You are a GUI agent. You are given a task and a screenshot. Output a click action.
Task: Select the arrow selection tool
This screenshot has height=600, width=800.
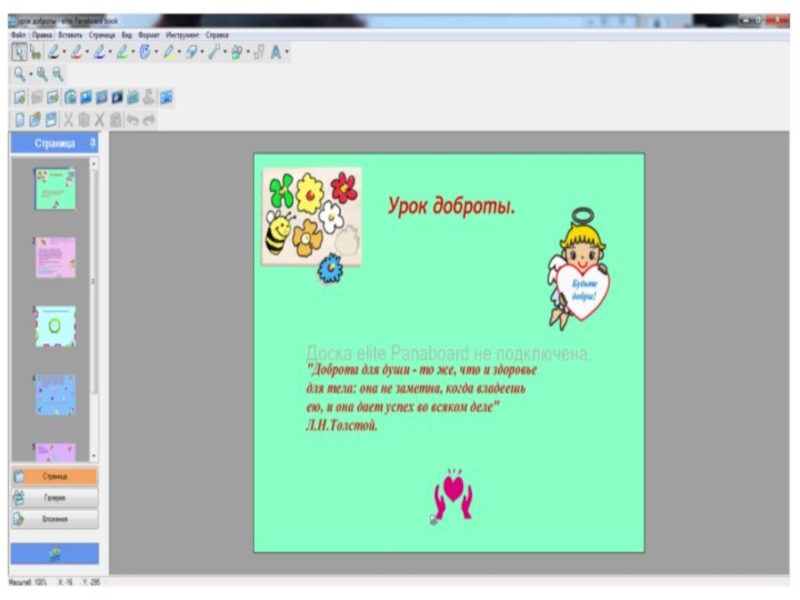[x=19, y=52]
